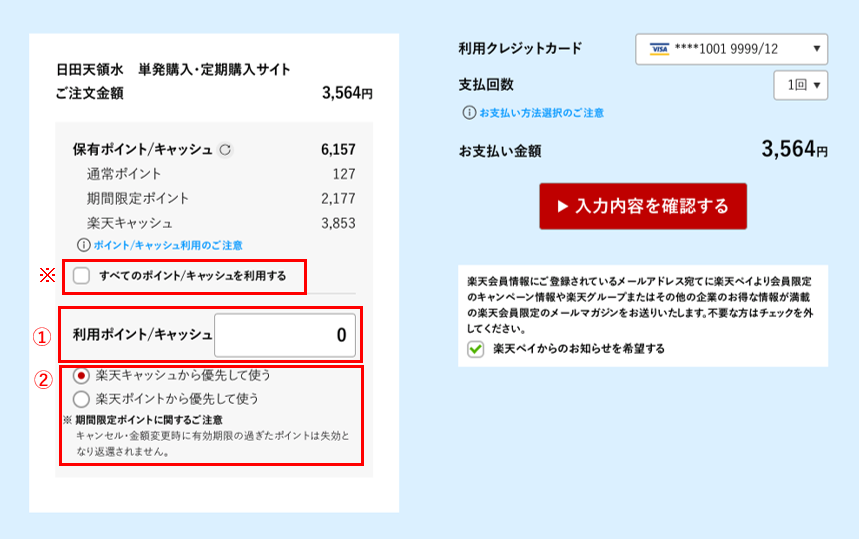Click the 期間限定ポイント balance row

tap(213, 198)
